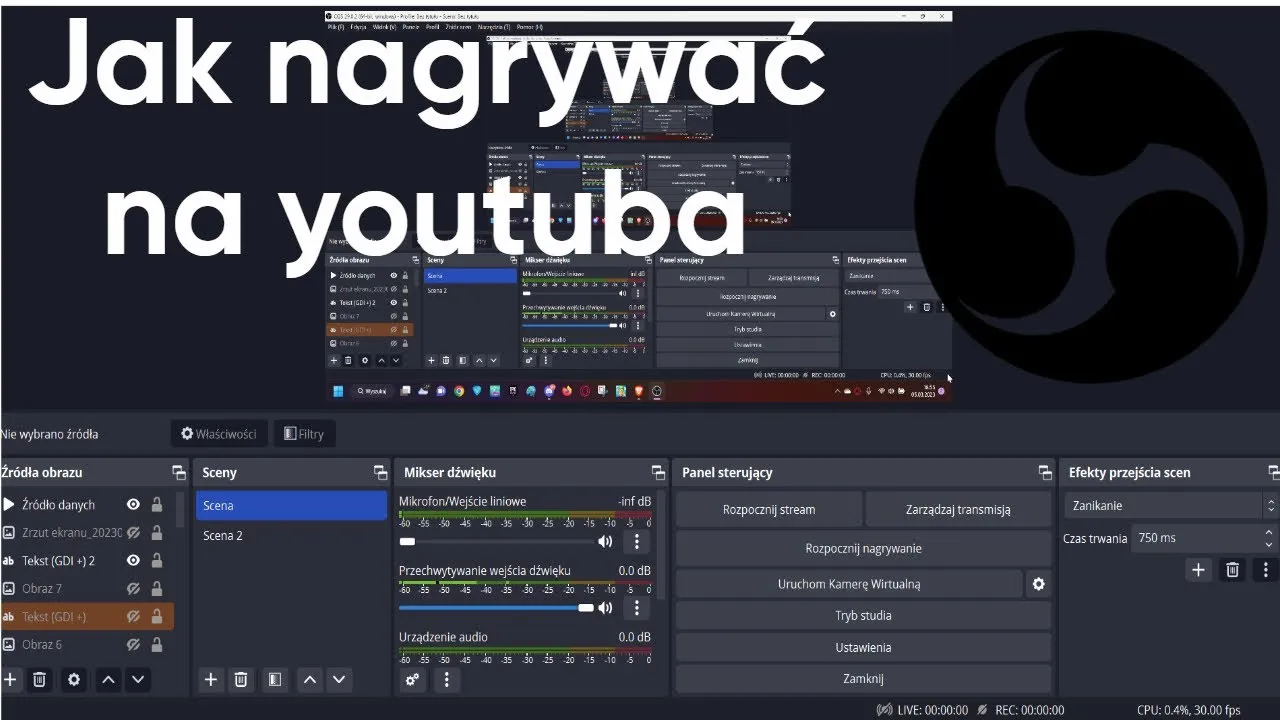Click Rozpocznij nagrywanie in the control panel
This screenshot has height=720, width=1280.
click(x=863, y=548)
